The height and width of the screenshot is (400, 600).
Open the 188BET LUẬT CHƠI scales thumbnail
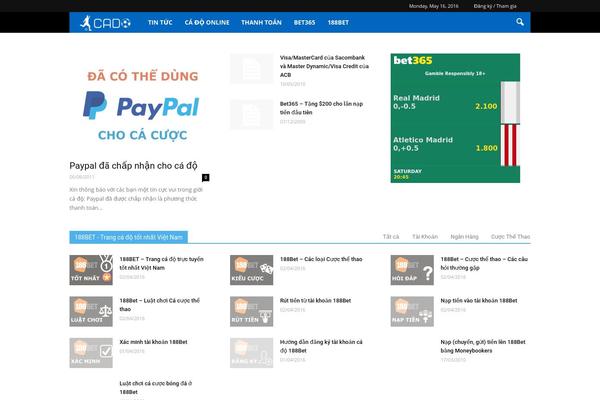tap(91, 311)
